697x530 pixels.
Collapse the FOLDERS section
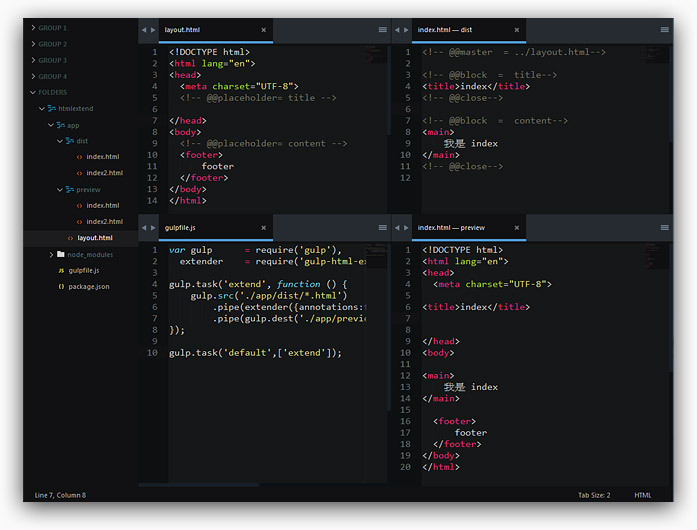point(52,92)
